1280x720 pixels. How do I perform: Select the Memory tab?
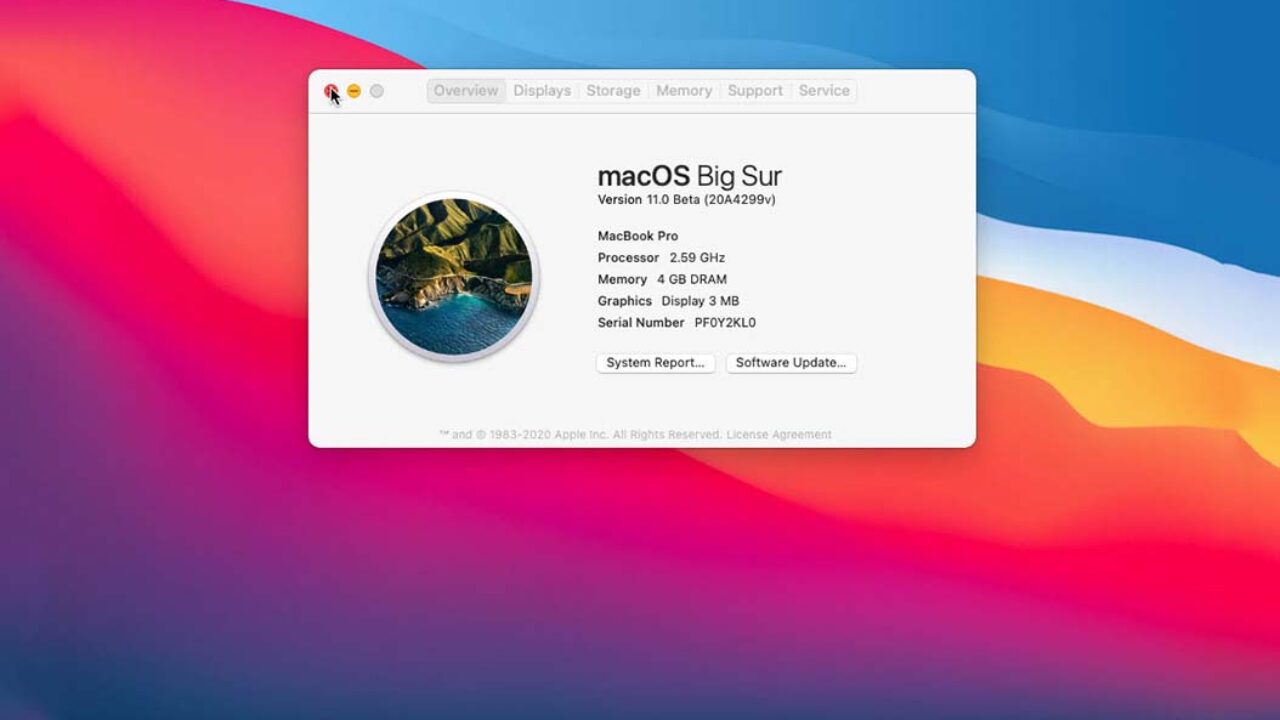click(684, 91)
